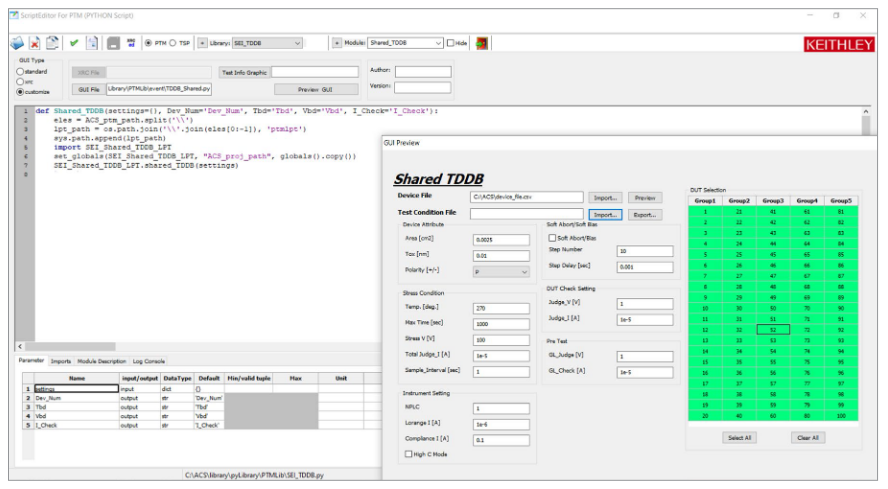
Task: Click the red X delete icon in toolbar
Action: coord(34,44)
